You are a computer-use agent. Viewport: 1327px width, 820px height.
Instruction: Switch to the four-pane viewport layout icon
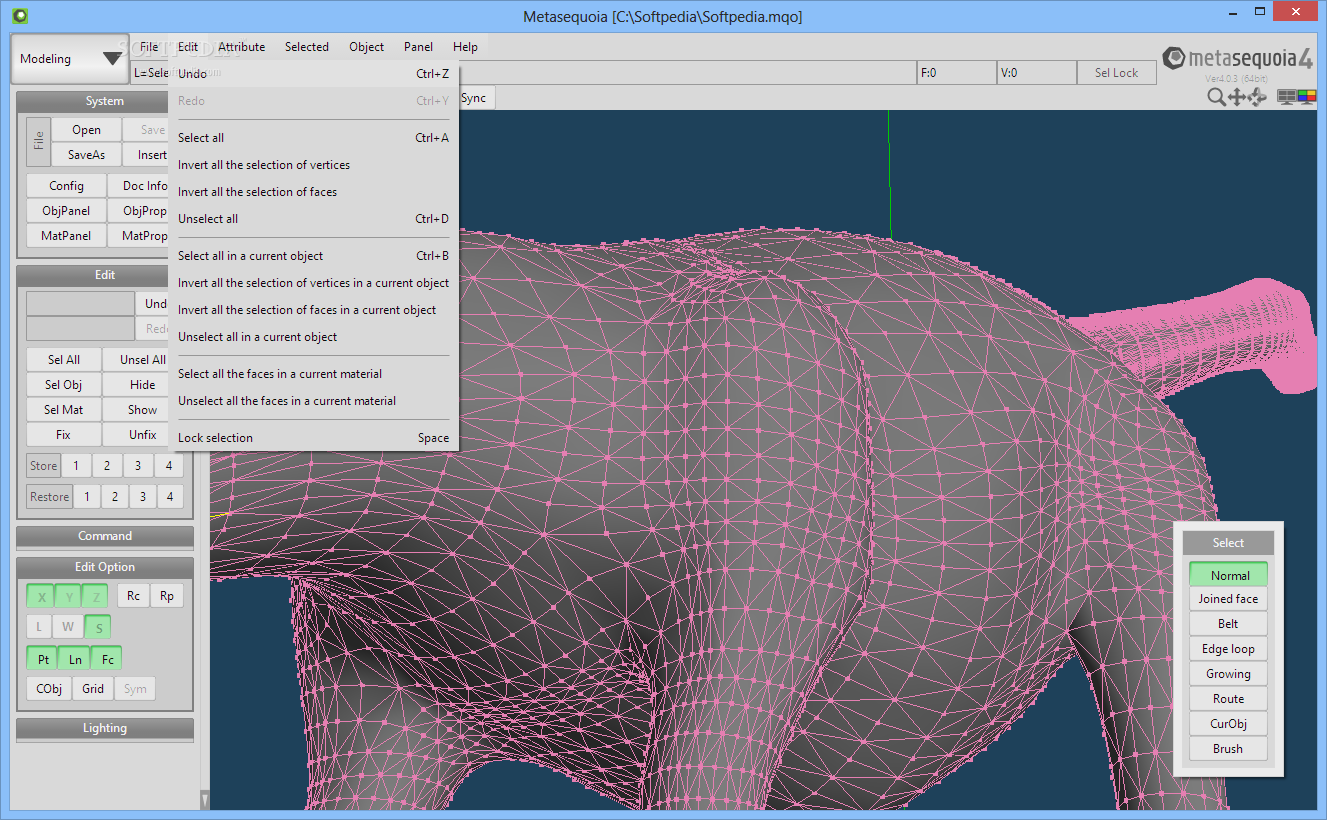pos(1287,96)
